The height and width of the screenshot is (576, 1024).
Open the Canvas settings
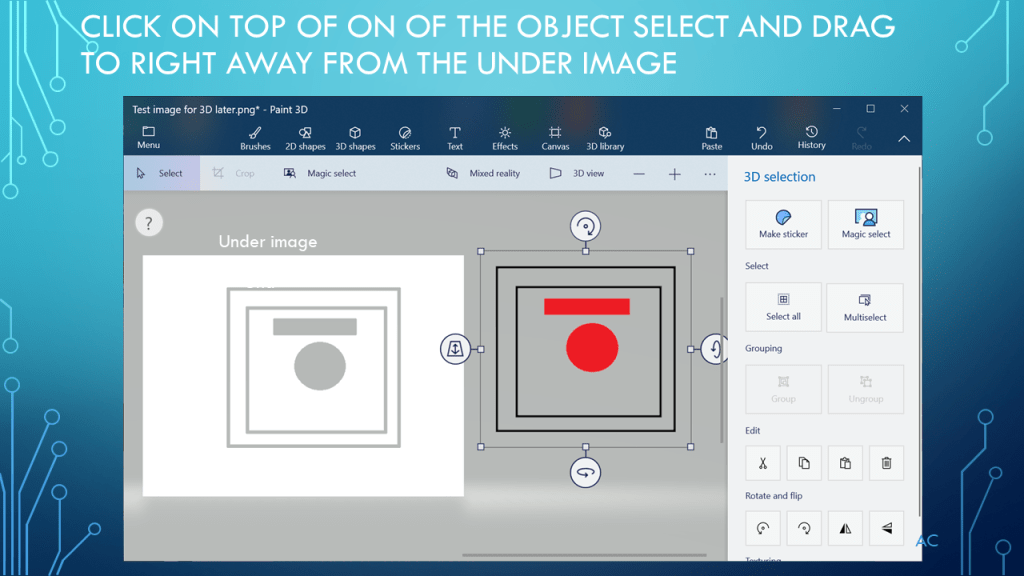coord(555,138)
